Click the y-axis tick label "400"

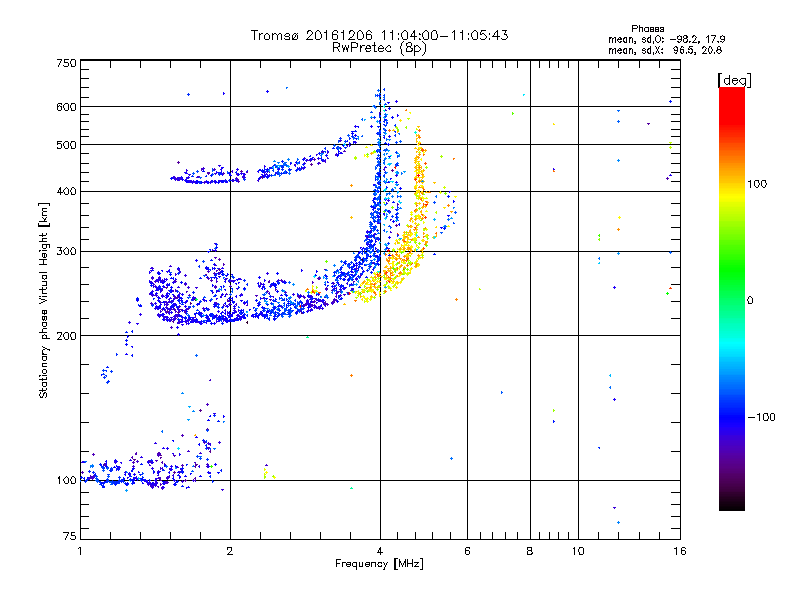tap(67, 192)
